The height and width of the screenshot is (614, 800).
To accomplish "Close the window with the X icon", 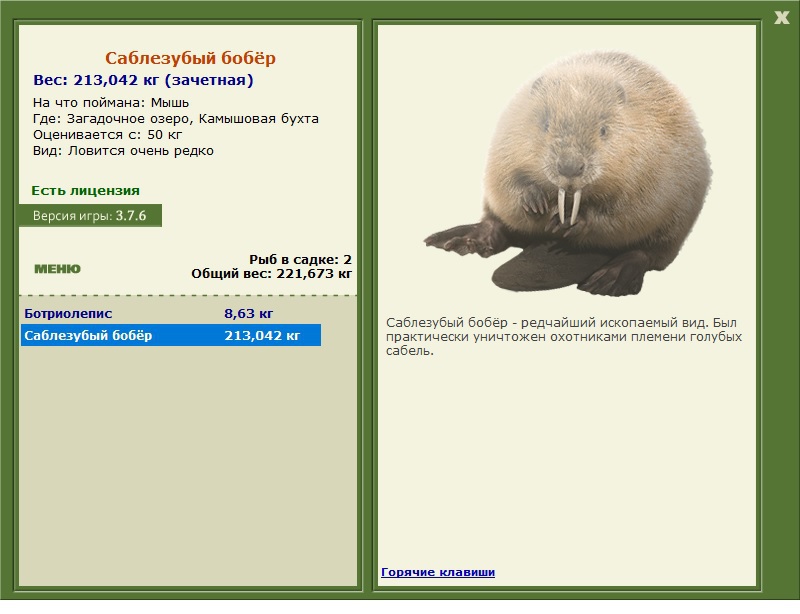I will click(x=781, y=18).
